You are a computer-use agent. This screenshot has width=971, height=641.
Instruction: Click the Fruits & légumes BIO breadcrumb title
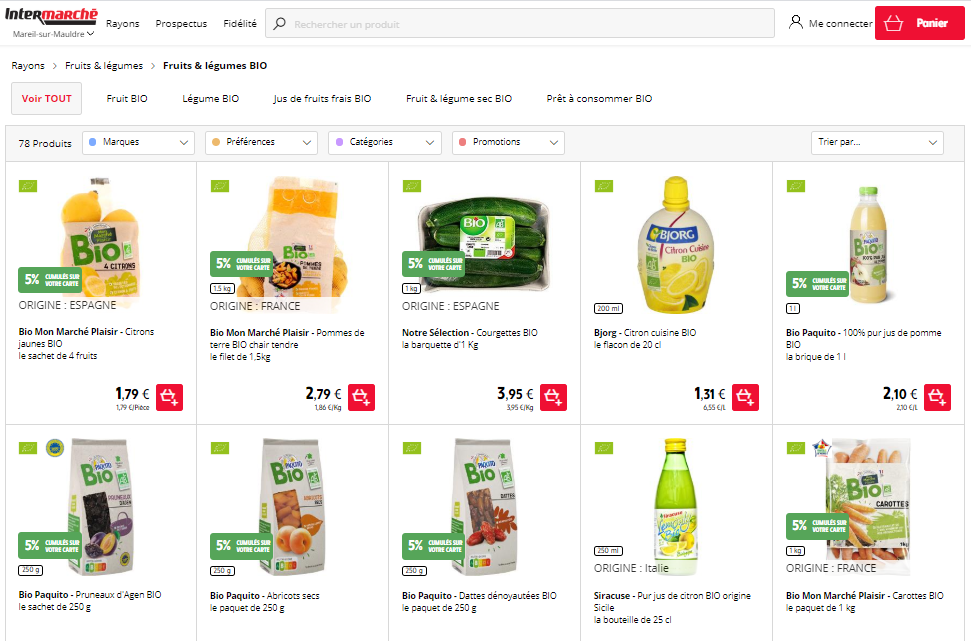[215, 66]
